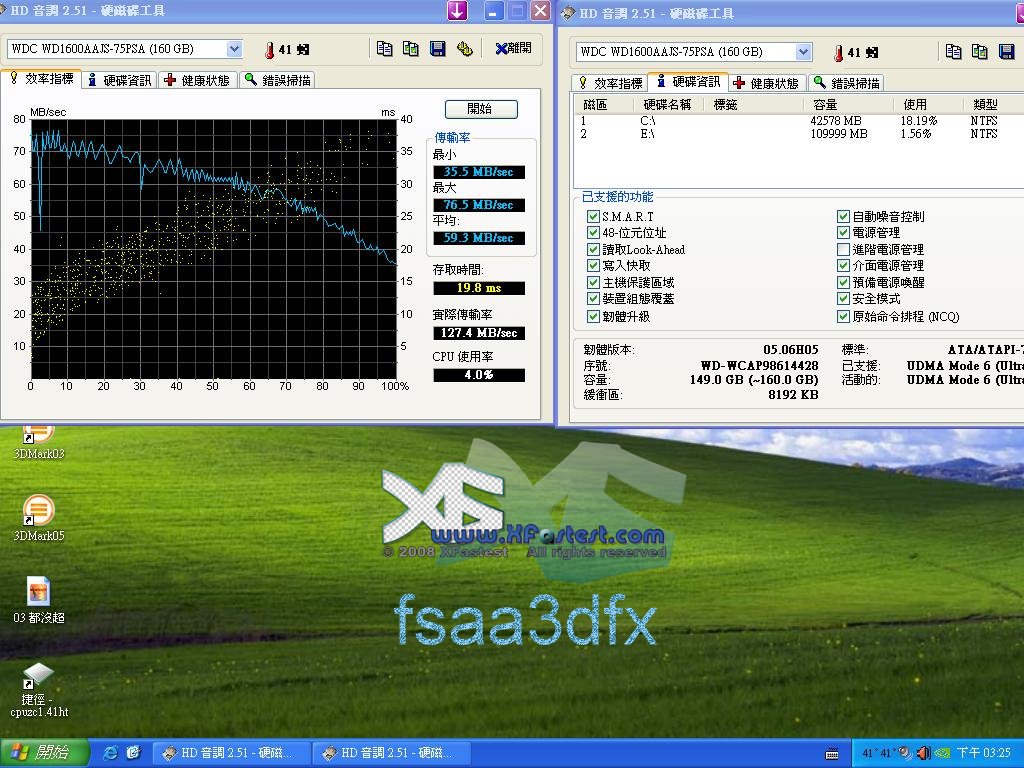Click the save icon in left HD Tune window
Image resolution: width=1024 pixels, height=768 pixels.
(437, 49)
